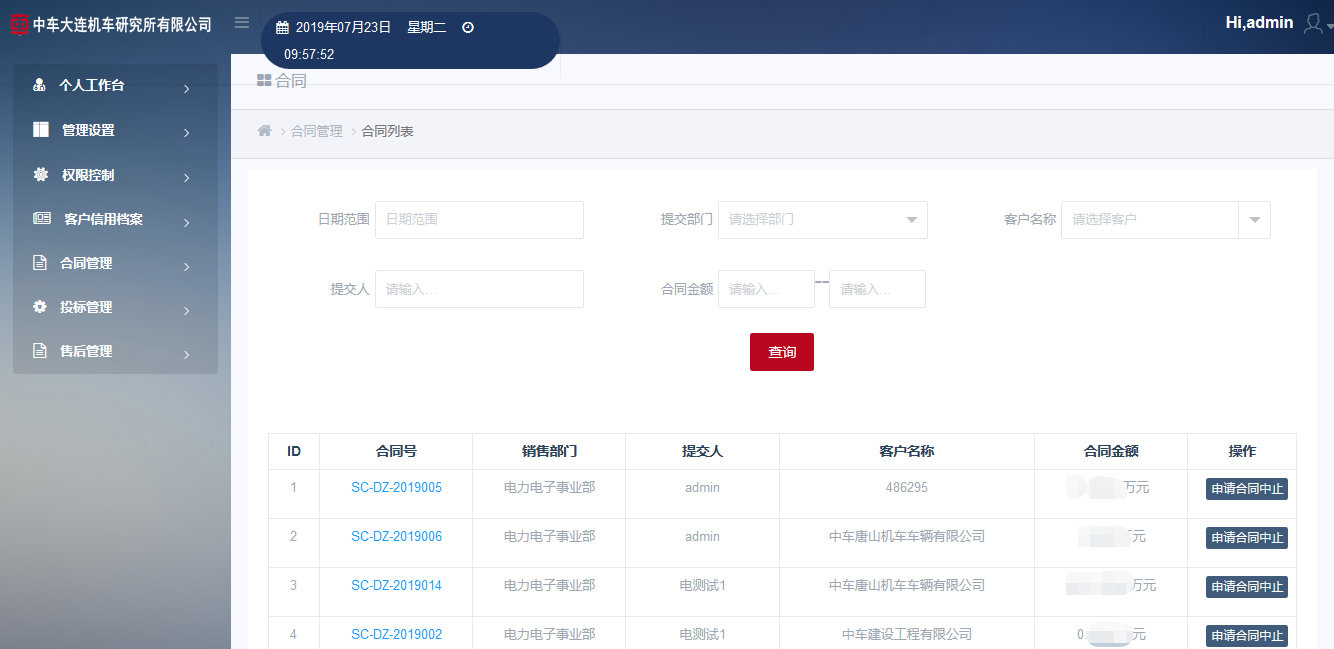Click the 权限控制 sidebar icon
This screenshot has height=649, width=1334.
point(38,174)
